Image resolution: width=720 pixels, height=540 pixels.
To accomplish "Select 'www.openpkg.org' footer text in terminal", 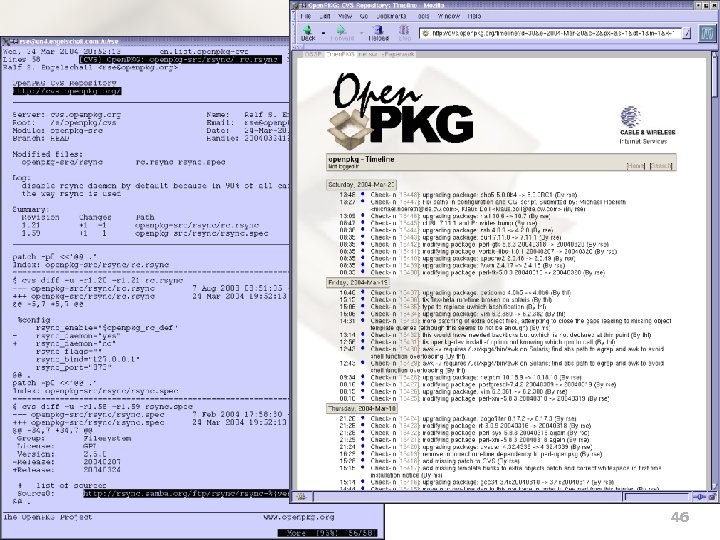I will click(298, 517).
